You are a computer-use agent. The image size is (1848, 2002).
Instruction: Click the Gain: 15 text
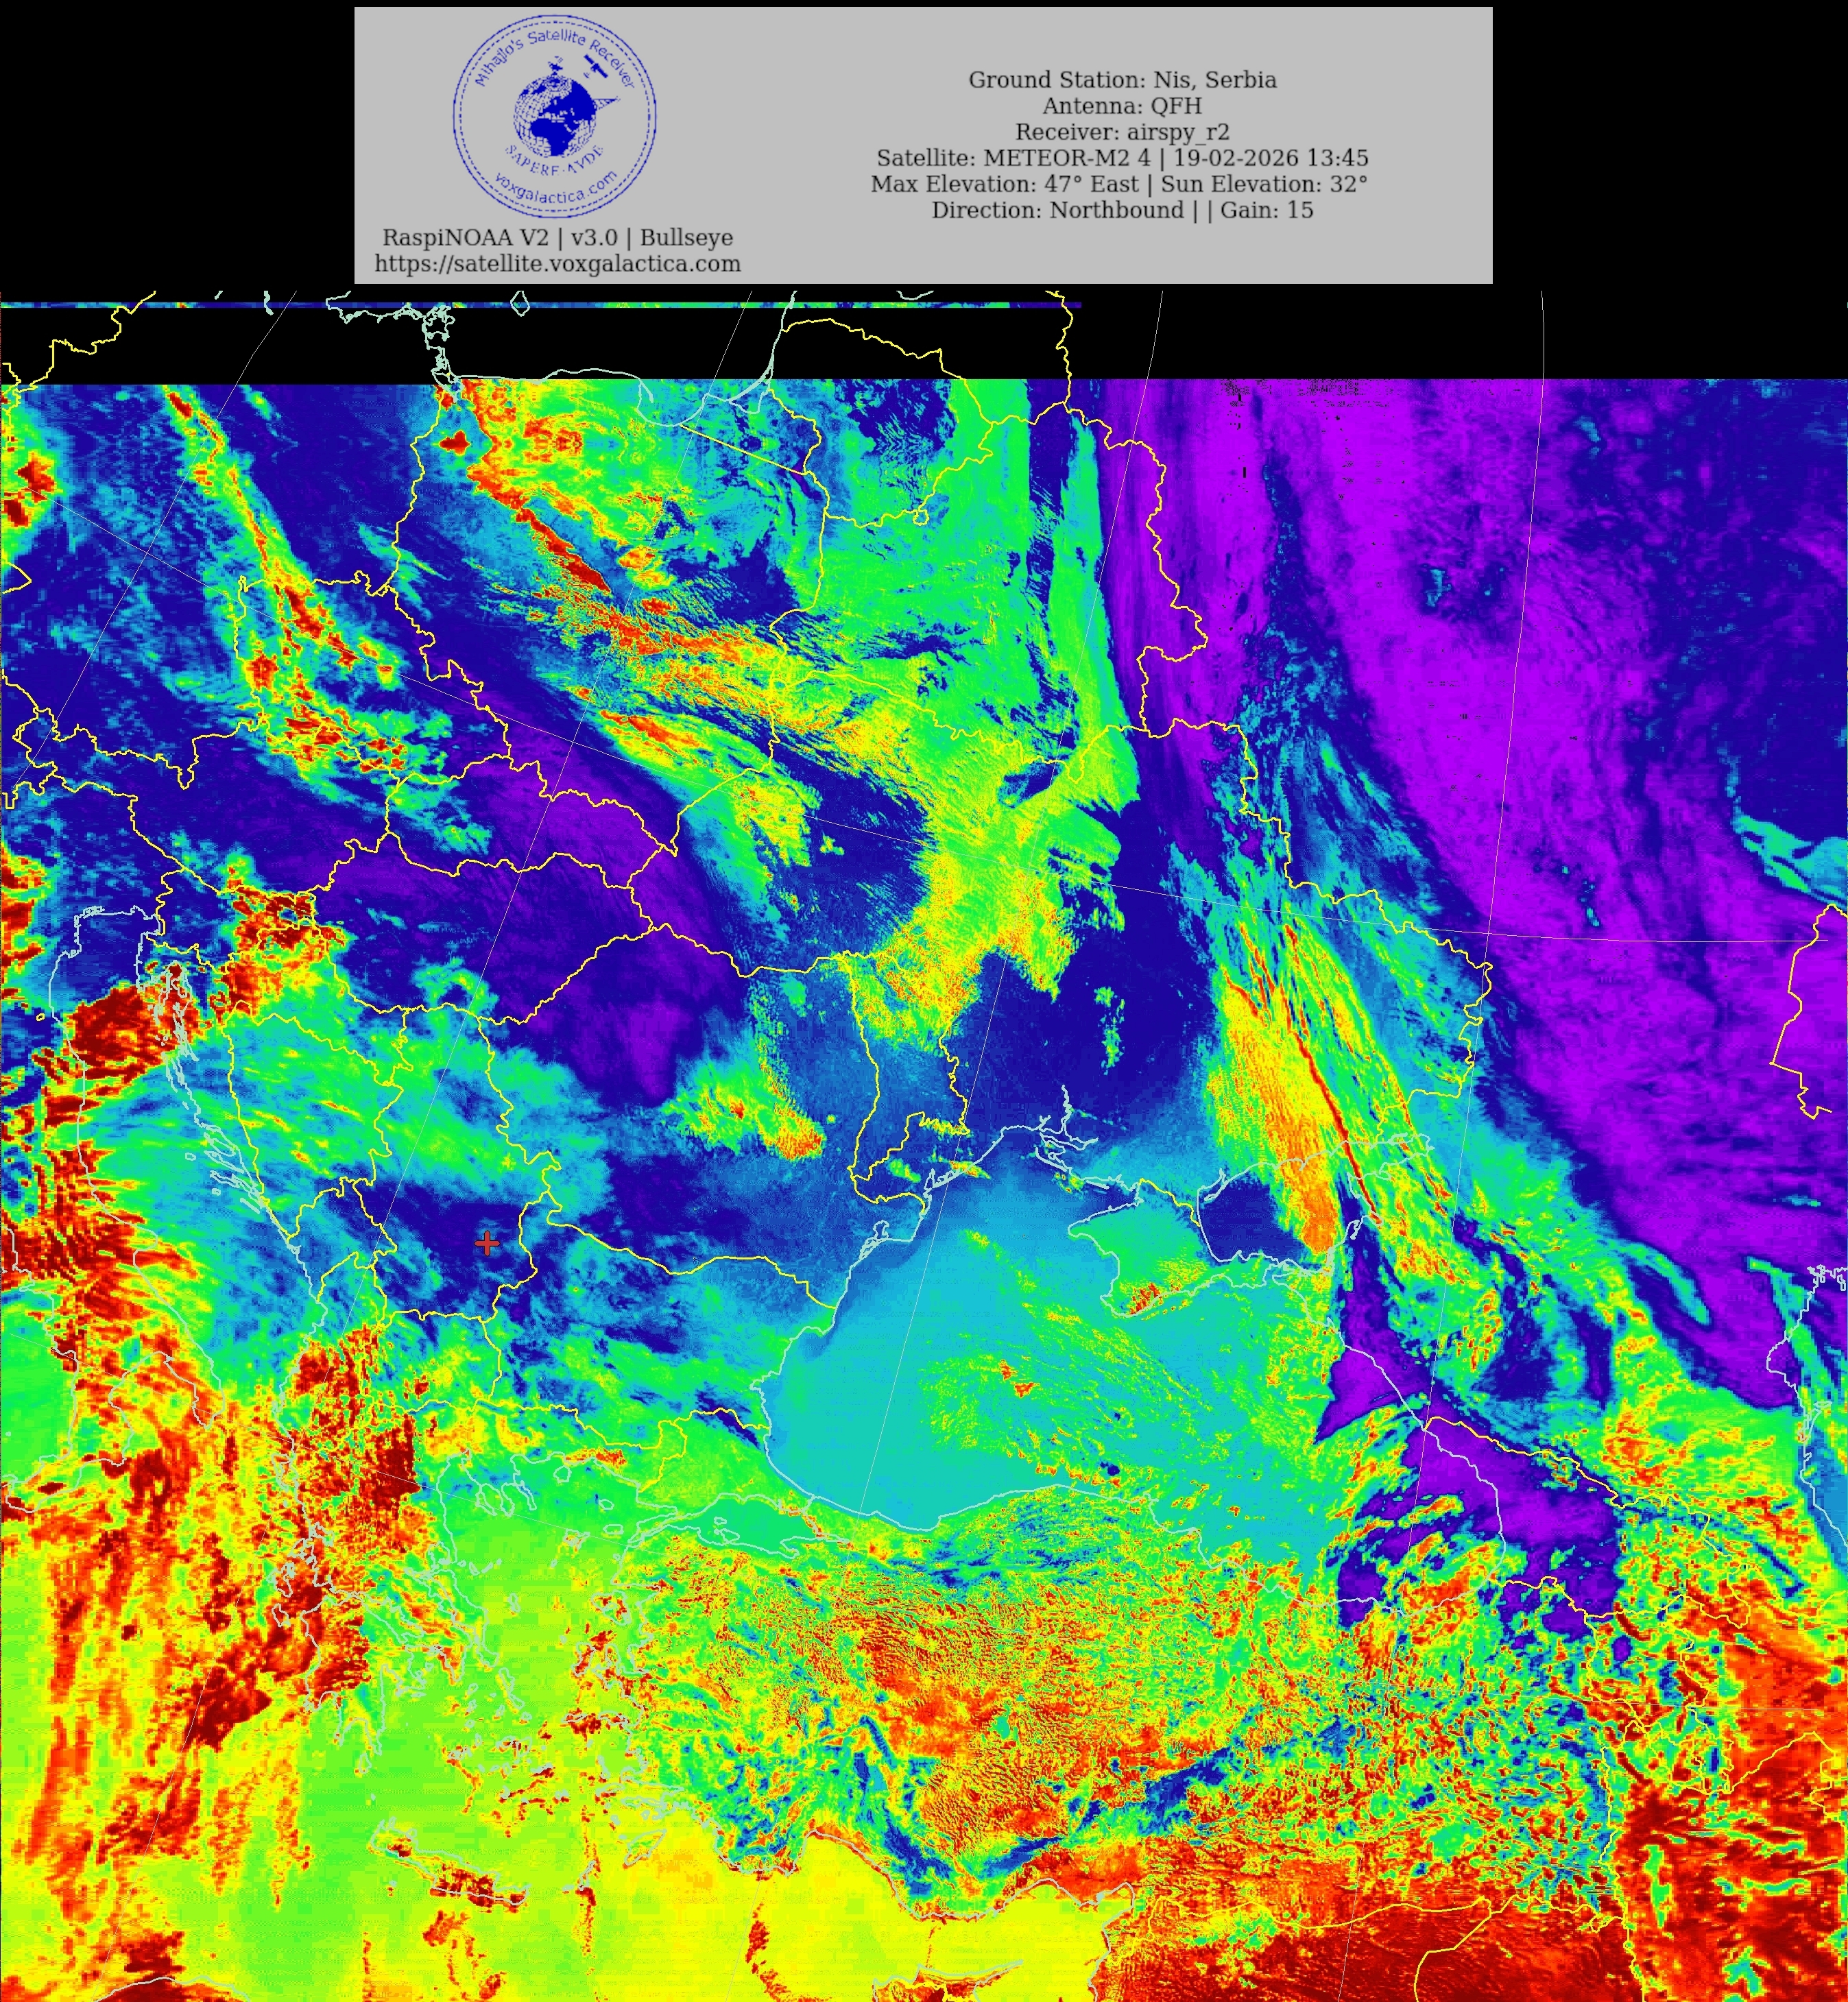(1266, 210)
